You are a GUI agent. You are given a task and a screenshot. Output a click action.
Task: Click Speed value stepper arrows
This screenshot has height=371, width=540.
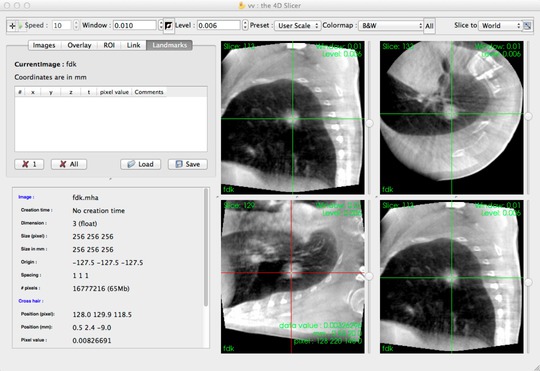pos(76,25)
